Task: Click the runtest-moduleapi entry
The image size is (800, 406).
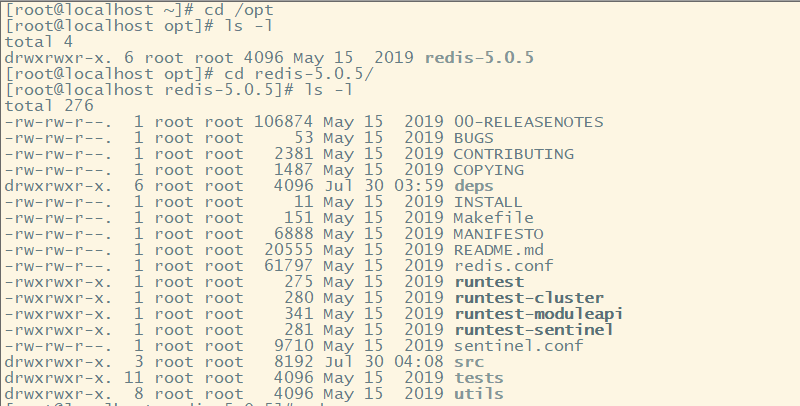Action: (x=539, y=314)
